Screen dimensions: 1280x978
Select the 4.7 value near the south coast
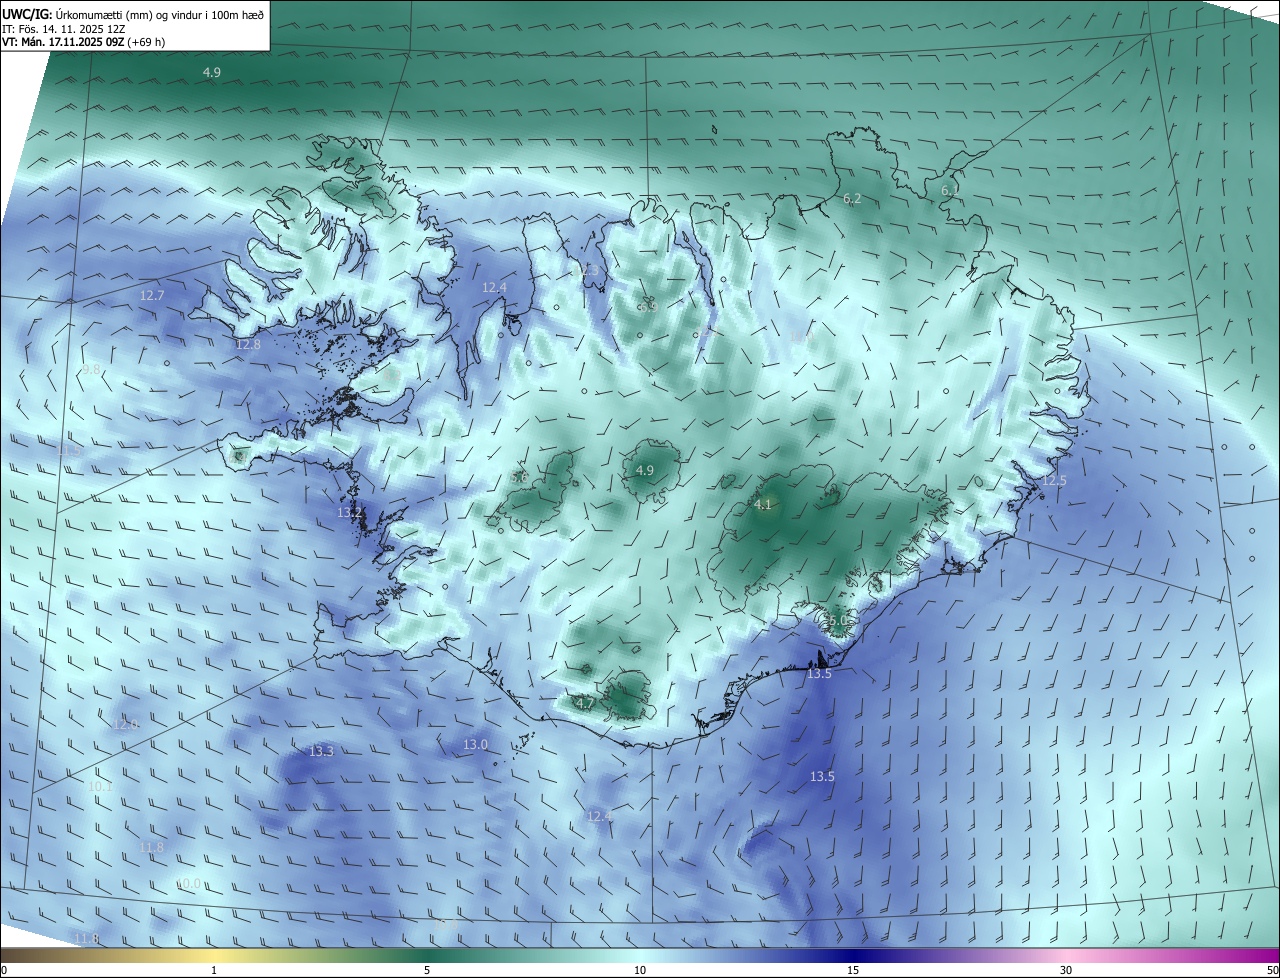586,703
